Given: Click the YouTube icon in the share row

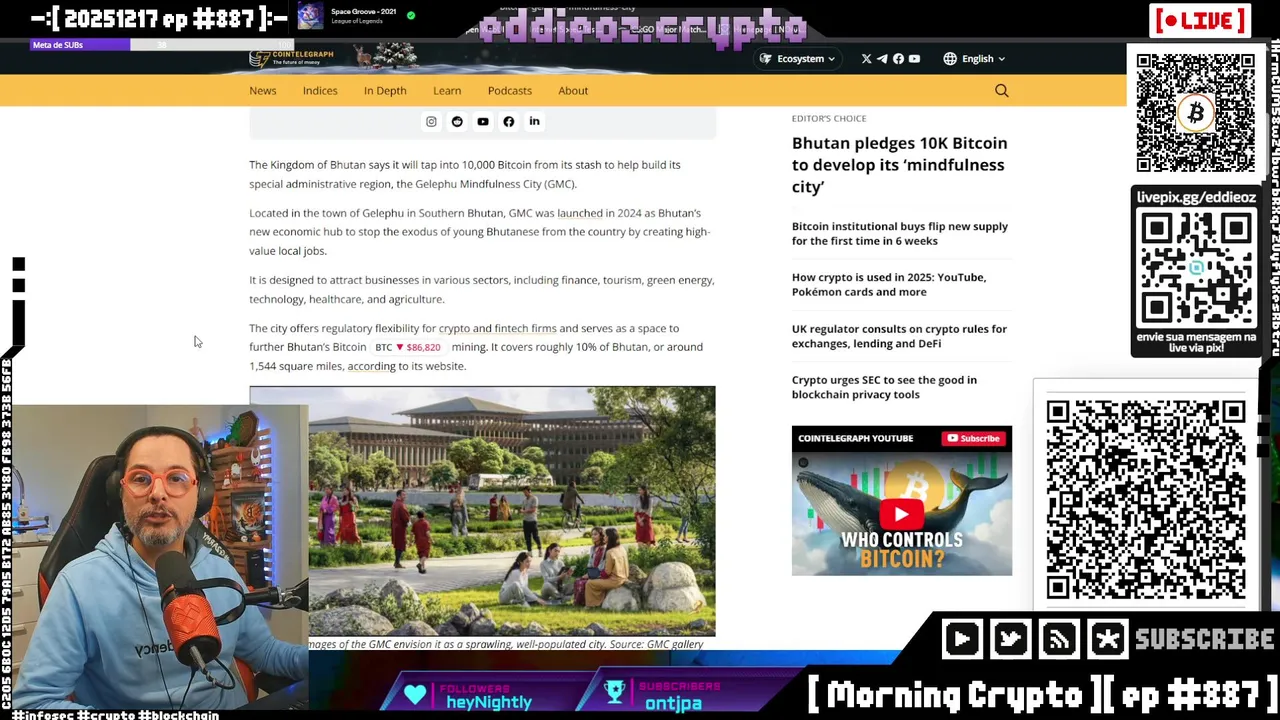Looking at the screenshot, I should [x=483, y=122].
